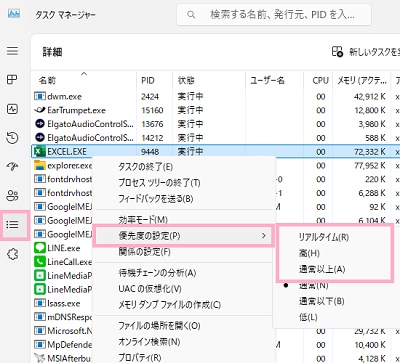Open プロパティ(R) from context menu

click(x=140, y=357)
